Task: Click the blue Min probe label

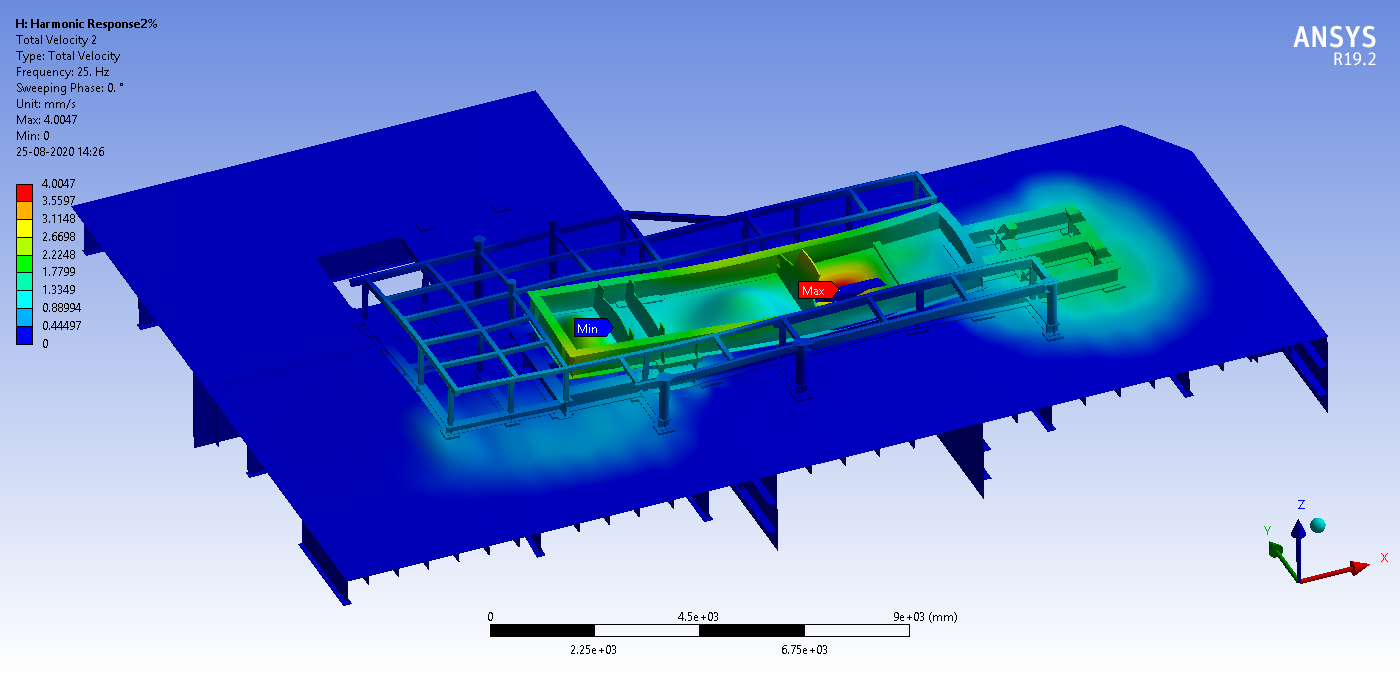Action: tap(589, 328)
